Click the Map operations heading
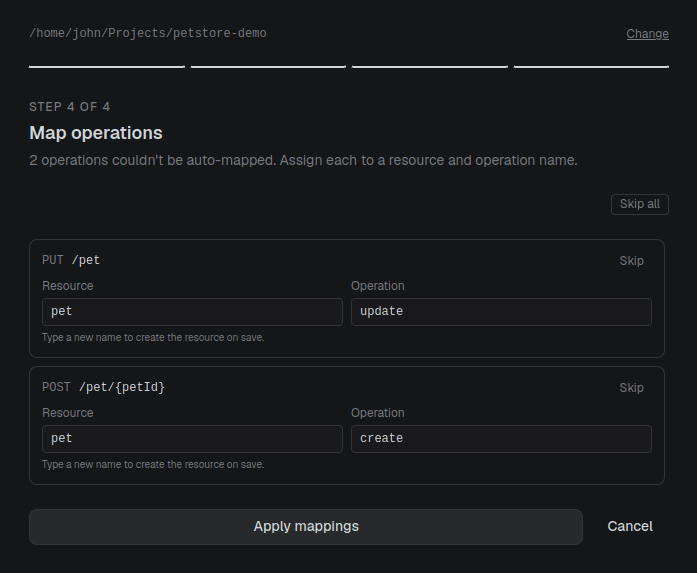Viewport: 697px width, 573px height. coord(96,133)
